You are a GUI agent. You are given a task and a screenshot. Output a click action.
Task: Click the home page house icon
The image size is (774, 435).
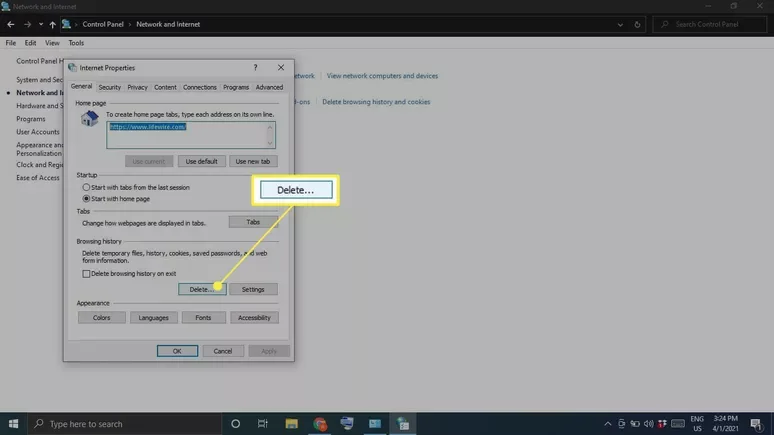[x=90, y=119]
